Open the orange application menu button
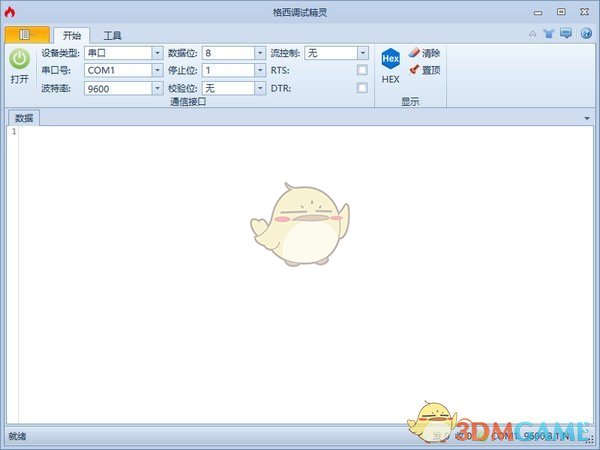 (26, 34)
